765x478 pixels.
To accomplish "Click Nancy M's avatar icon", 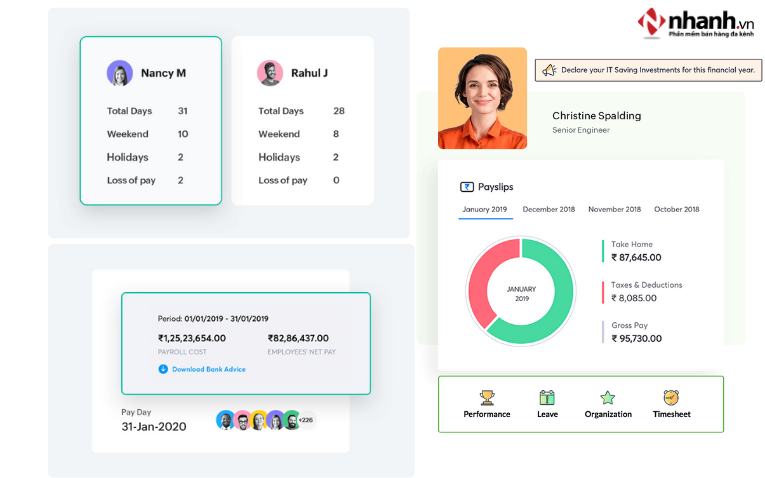I will (120, 73).
